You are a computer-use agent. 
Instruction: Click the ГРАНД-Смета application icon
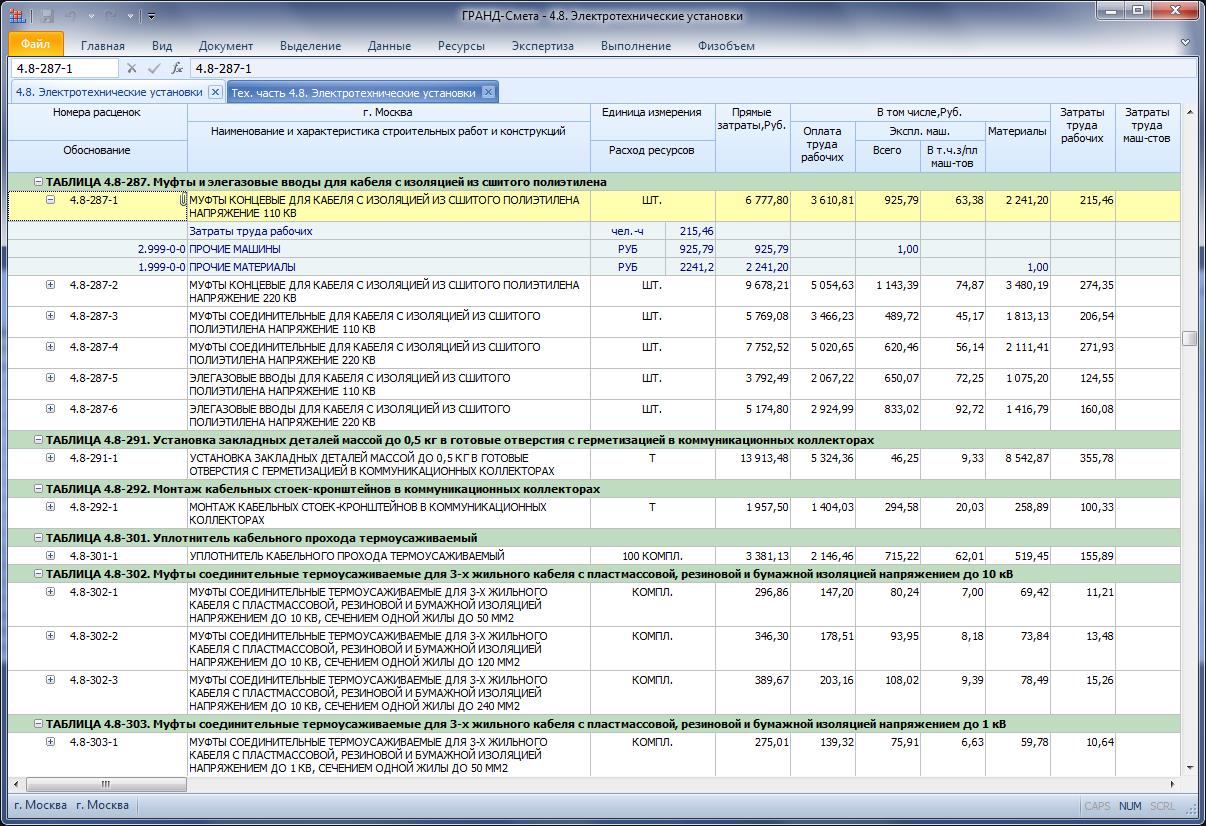pyautogui.click(x=19, y=16)
